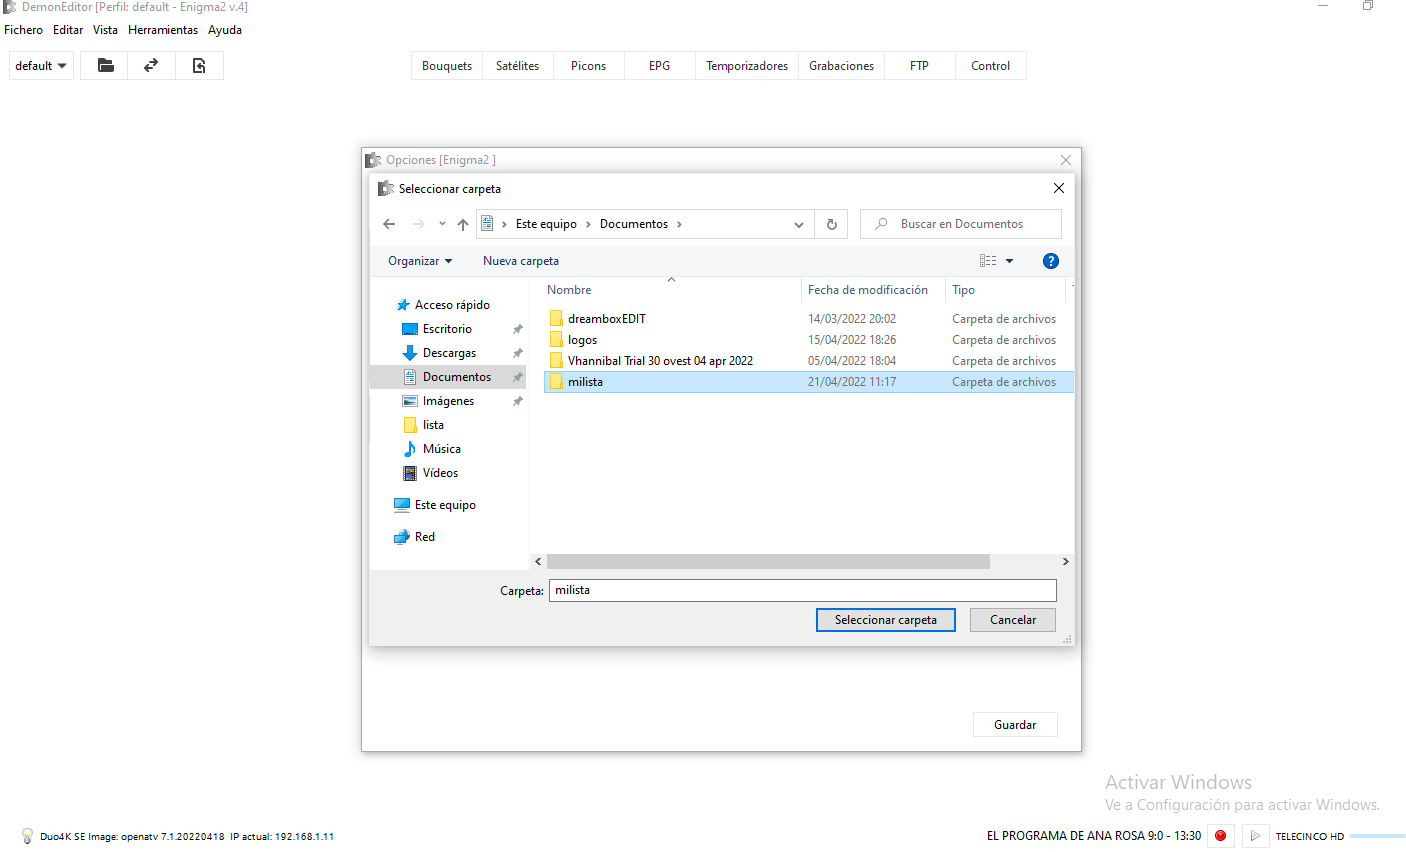The image size is (1406, 852).
Task: Open the view options dropdown arrow
Action: pyautogui.click(x=1009, y=261)
